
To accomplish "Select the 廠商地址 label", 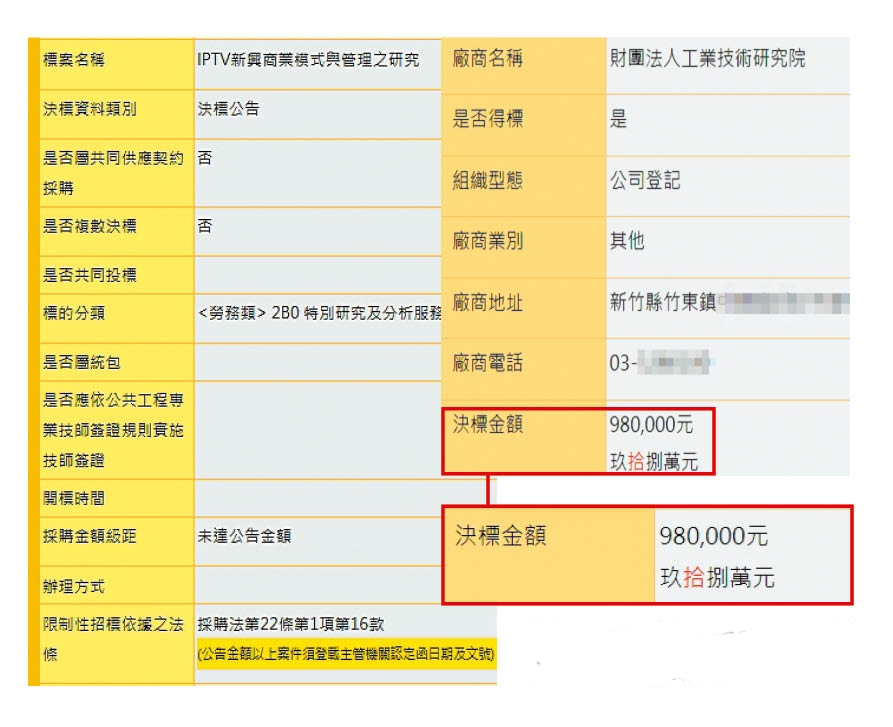I will tap(488, 302).
